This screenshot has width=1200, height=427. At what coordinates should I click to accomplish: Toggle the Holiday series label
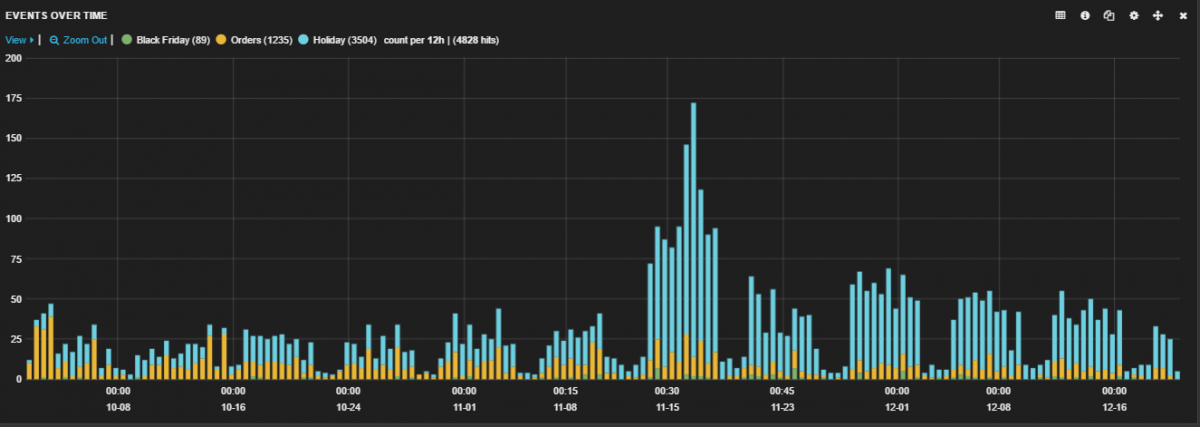[346, 40]
